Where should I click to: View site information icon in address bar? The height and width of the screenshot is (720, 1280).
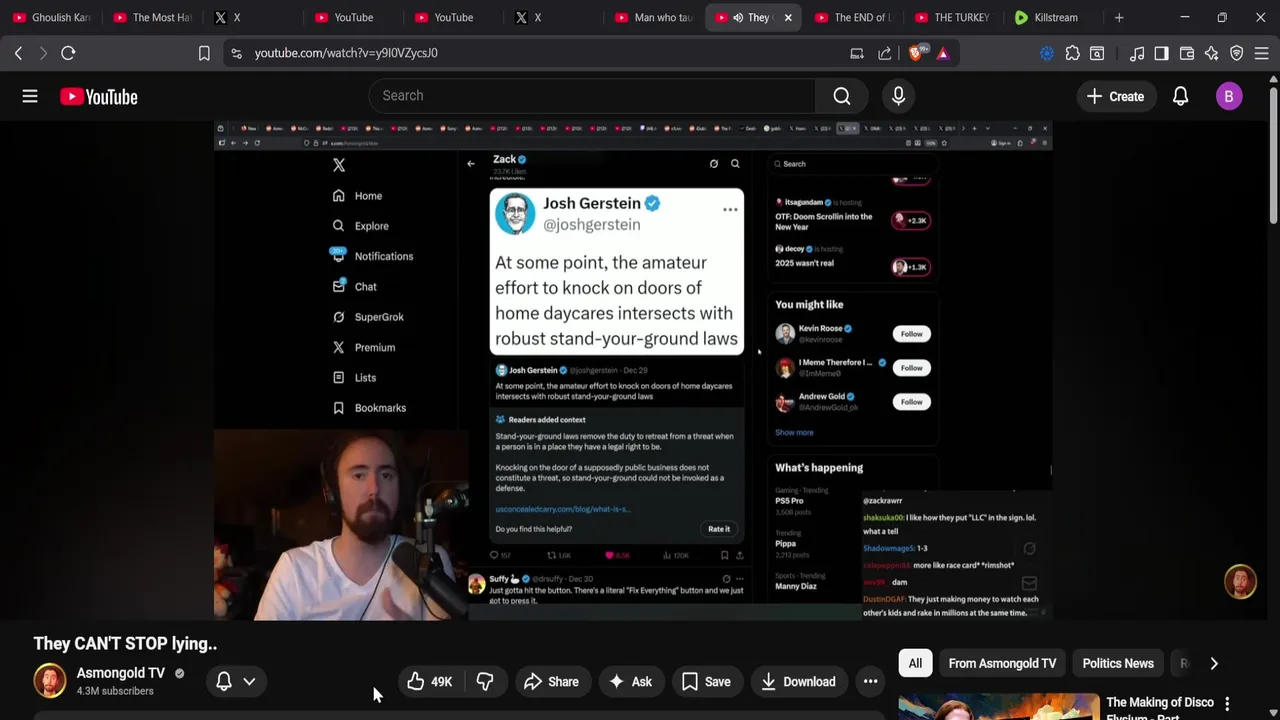click(x=236, y=53)
